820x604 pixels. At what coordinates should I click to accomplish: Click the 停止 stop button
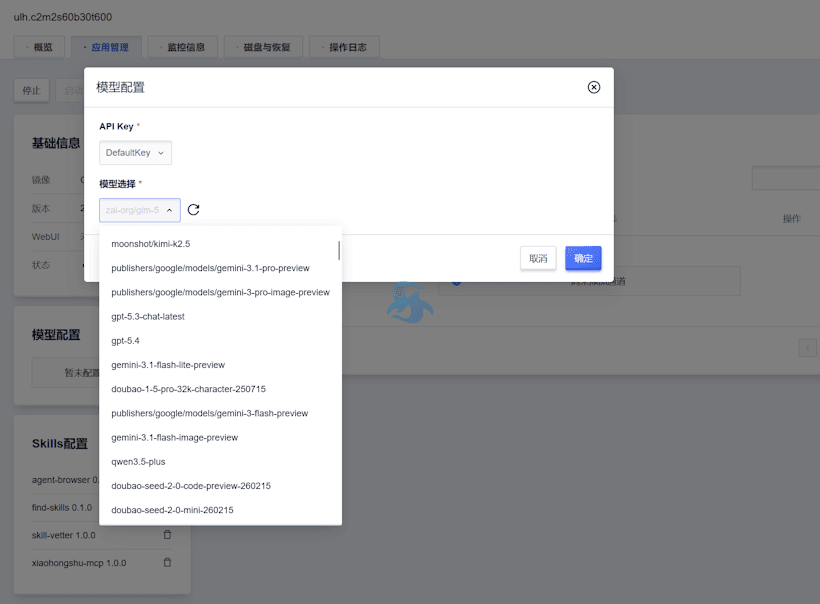point(31,90)
